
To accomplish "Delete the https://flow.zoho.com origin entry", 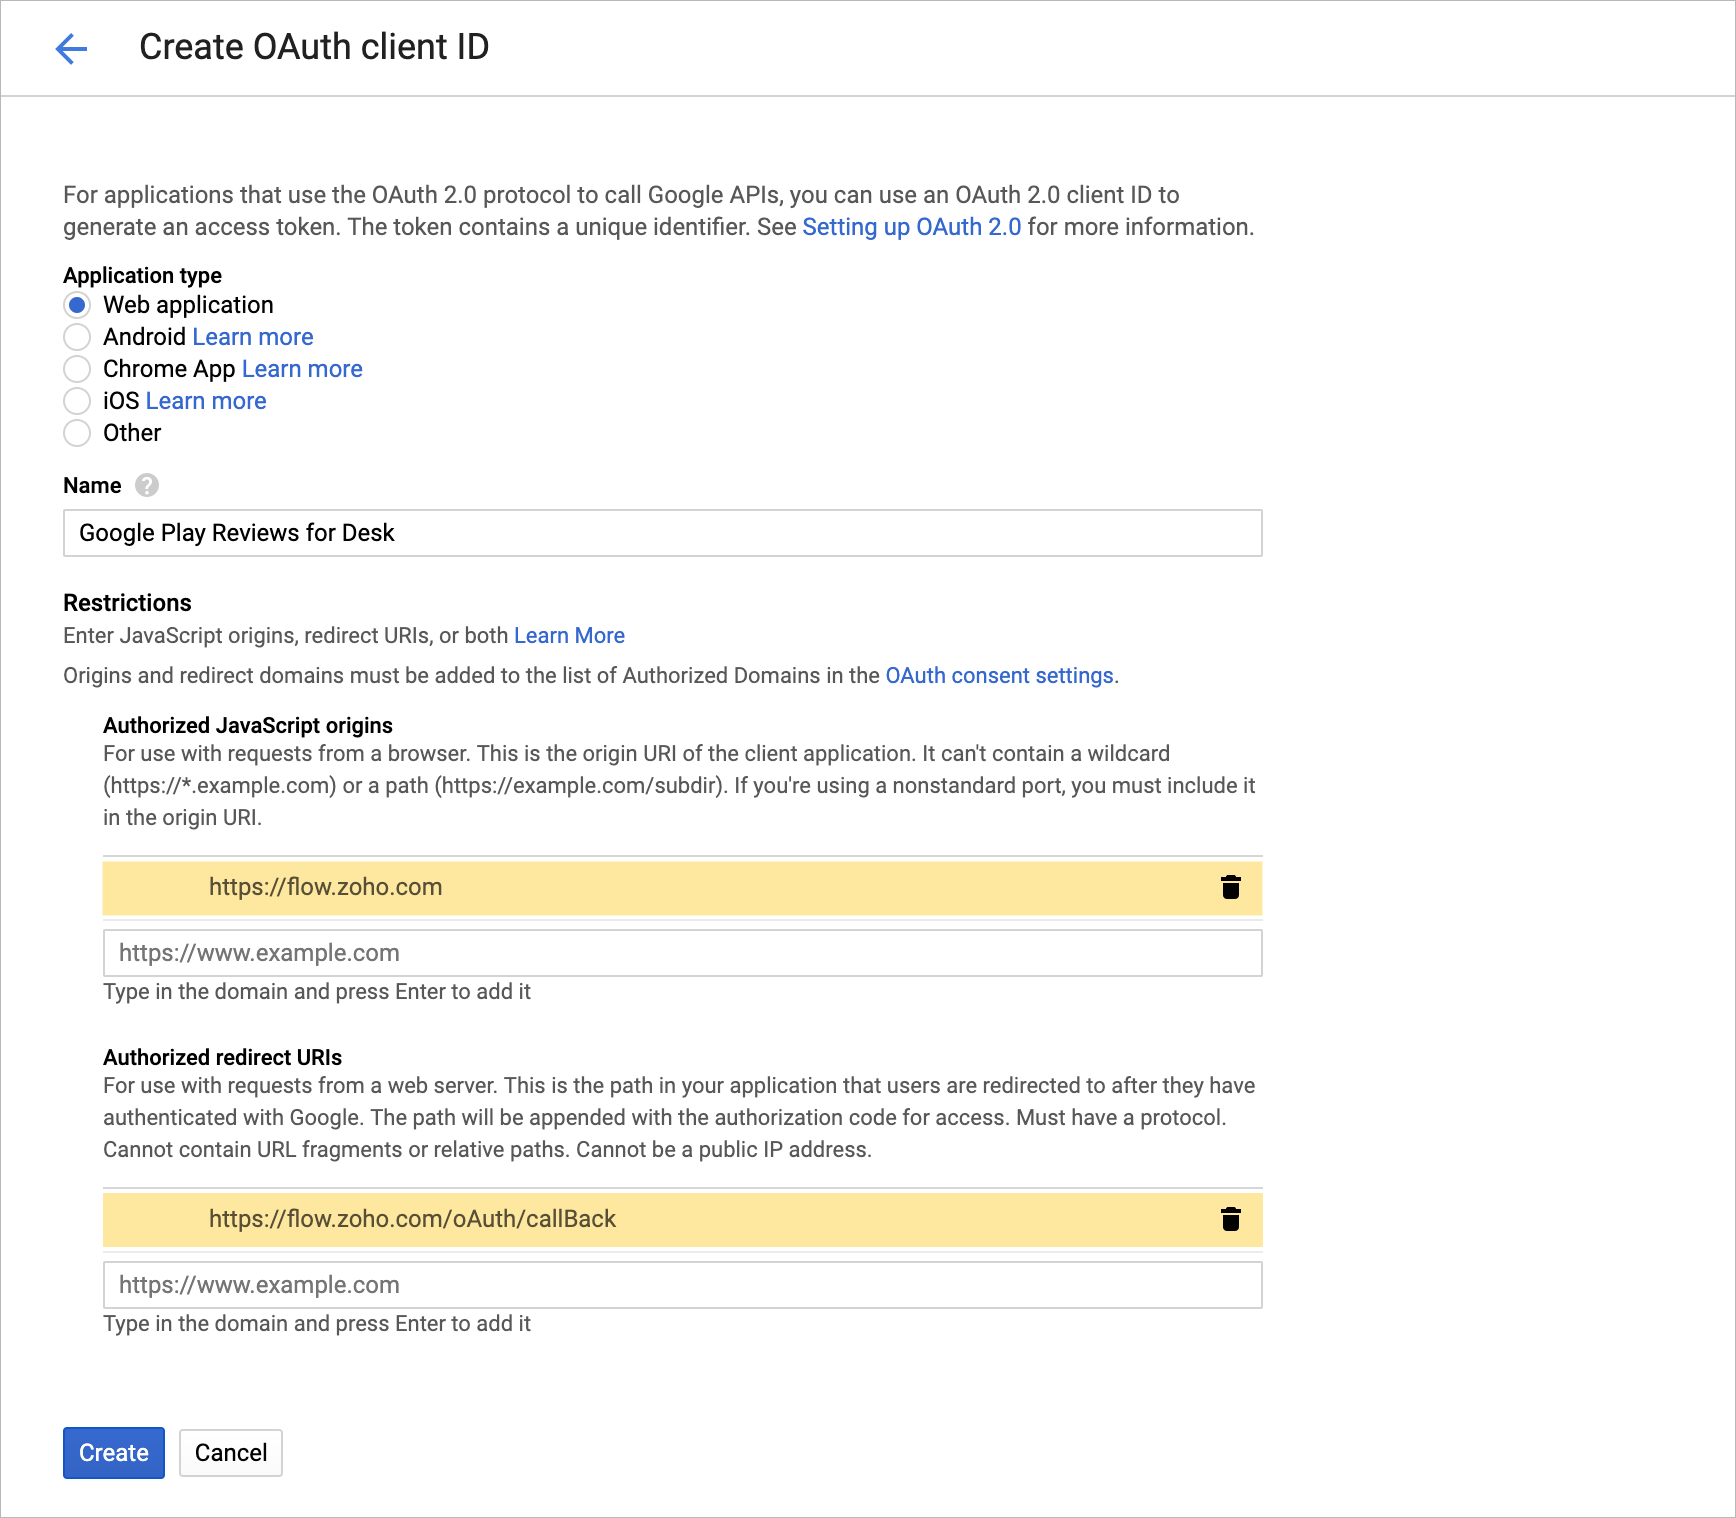I will 1230,887.
